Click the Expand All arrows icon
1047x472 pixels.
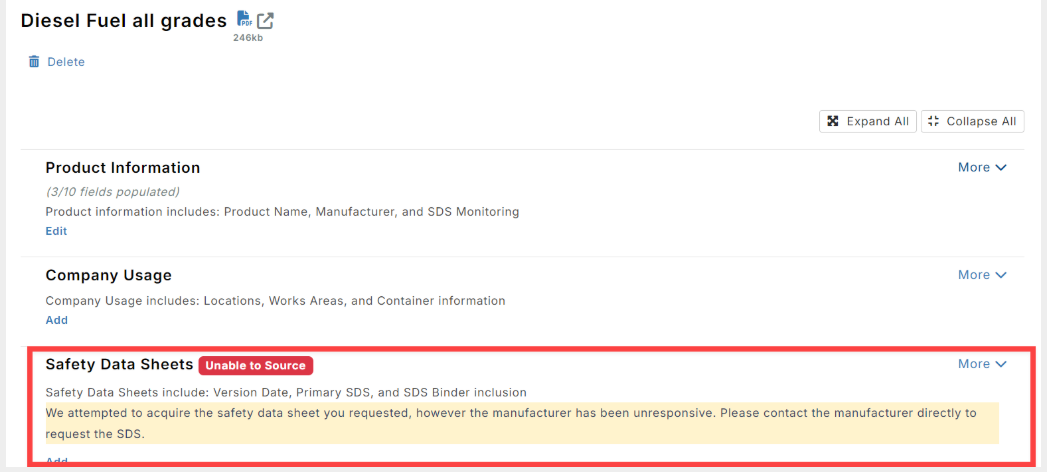pos(833,122)
